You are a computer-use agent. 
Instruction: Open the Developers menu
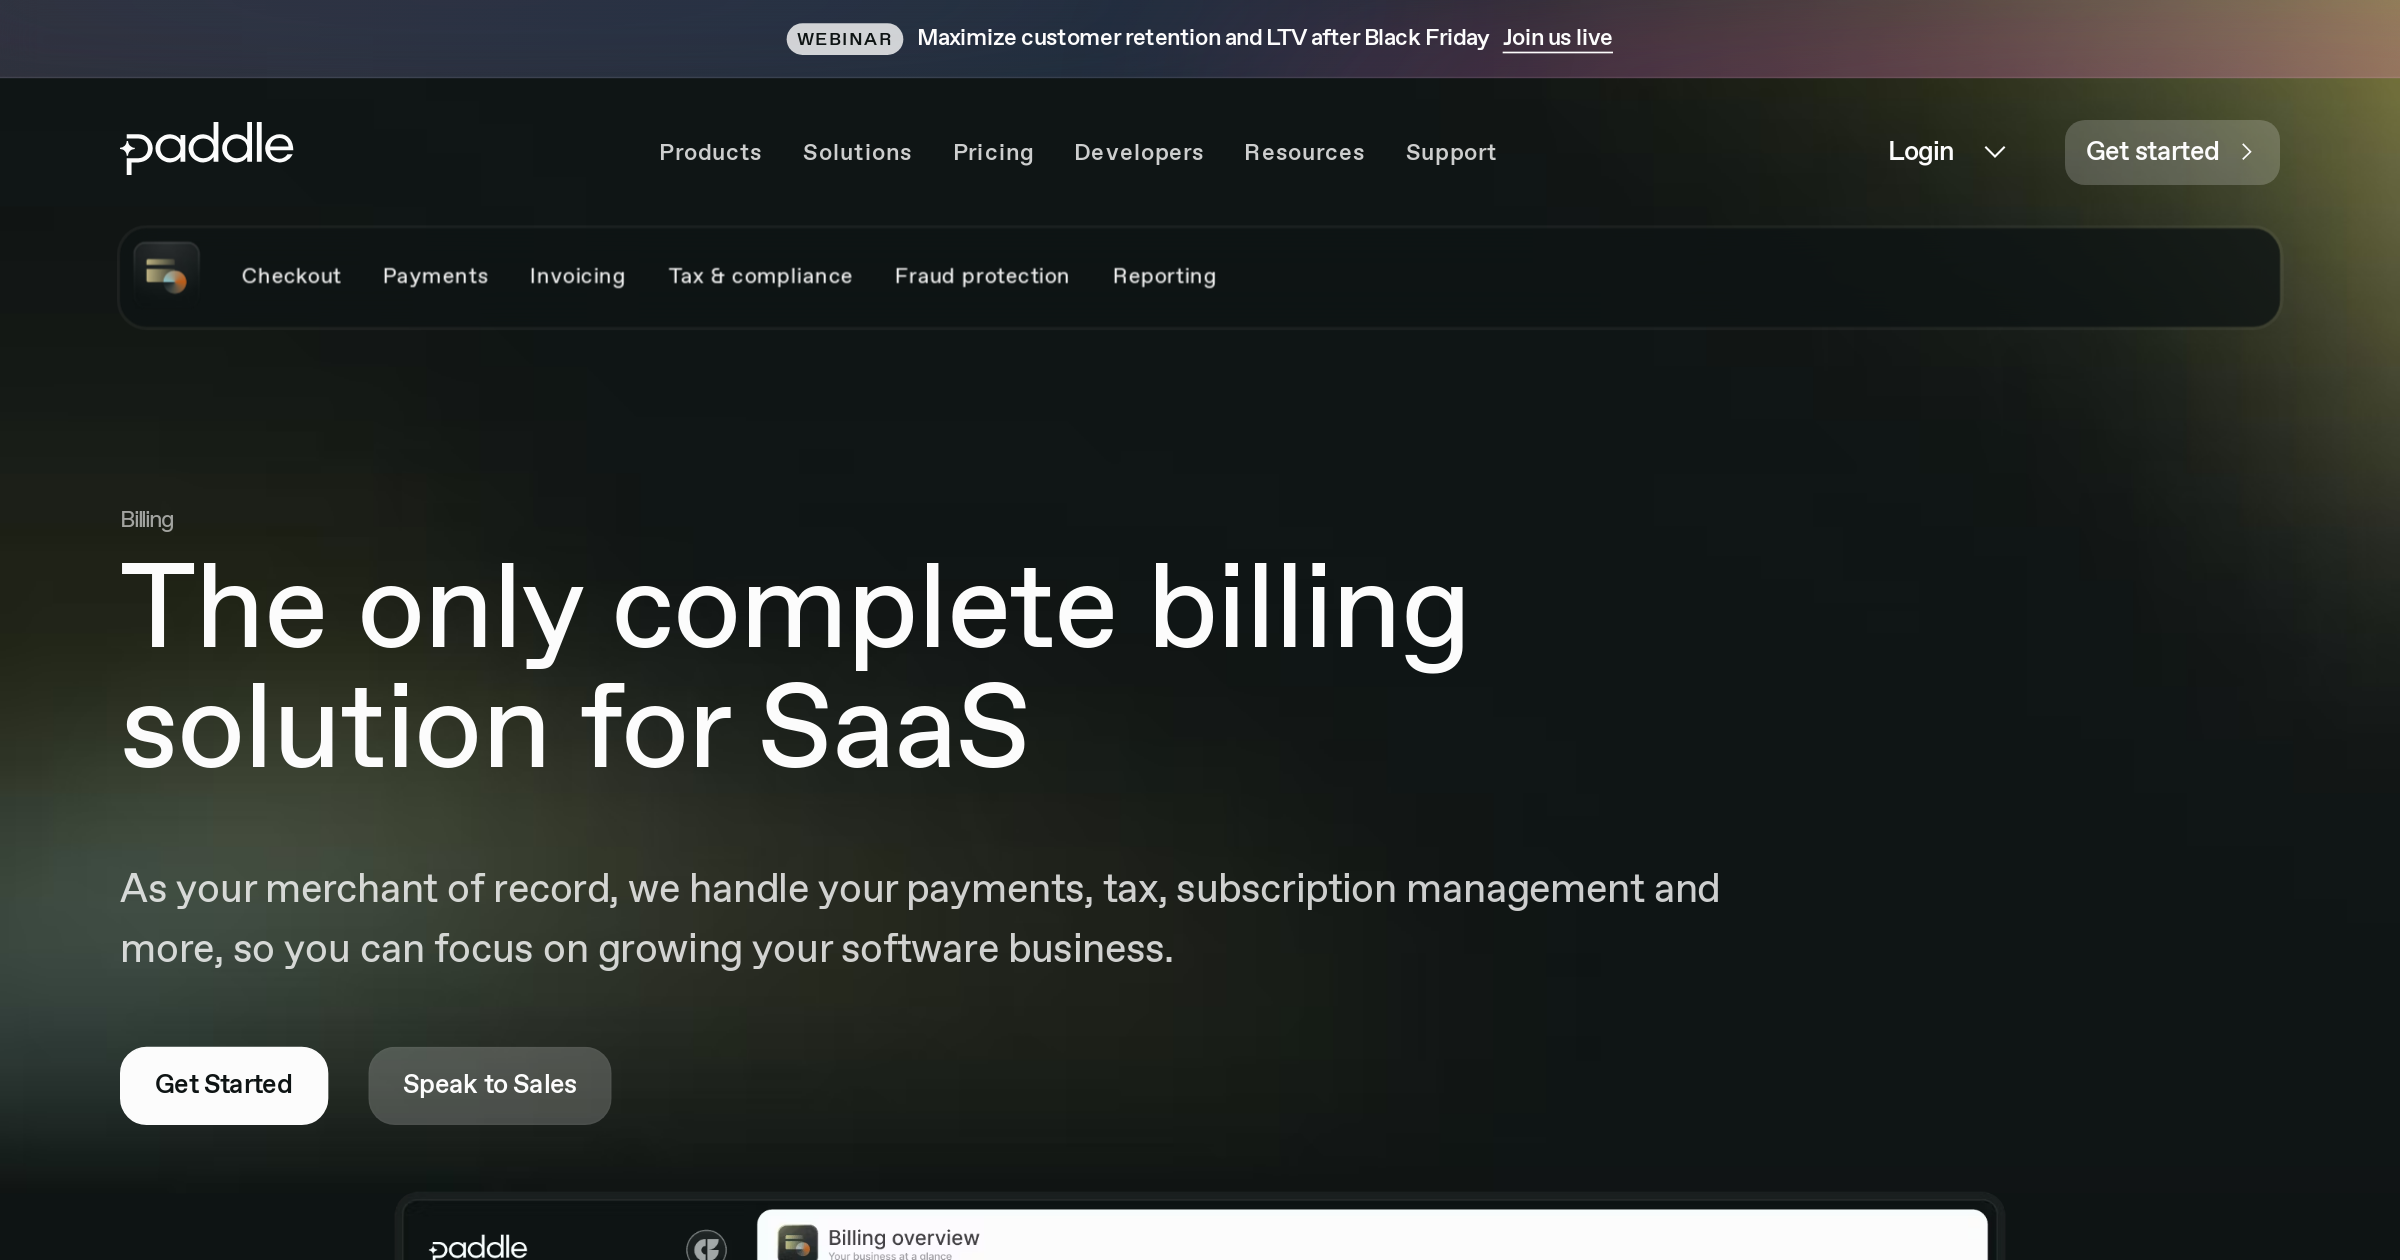click(1139, 153)
